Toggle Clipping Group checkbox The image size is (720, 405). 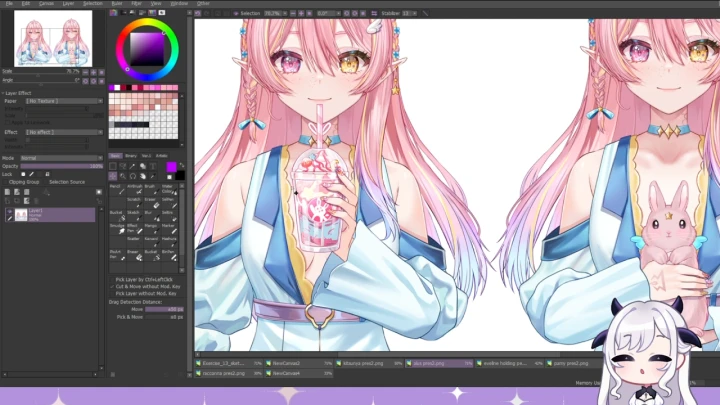point(21,182)
